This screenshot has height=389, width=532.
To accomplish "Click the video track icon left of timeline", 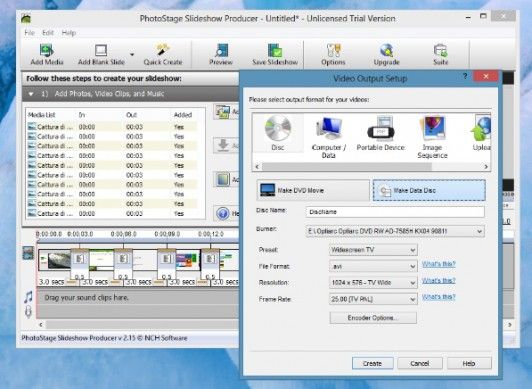I will point(28,253).
